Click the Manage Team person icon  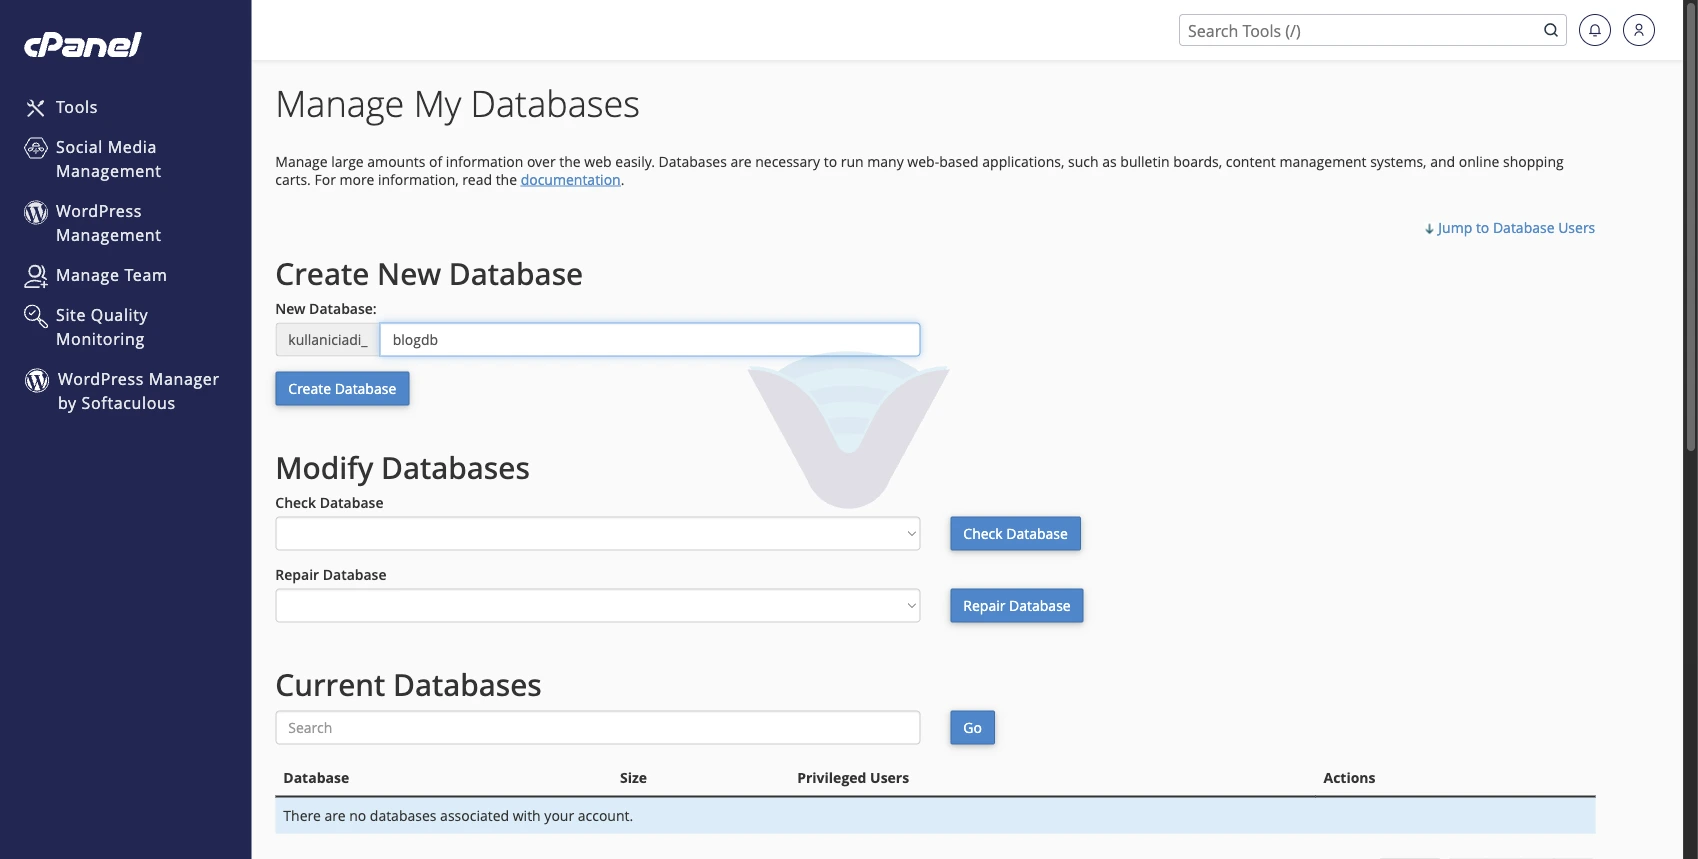(x=36, y=276)
